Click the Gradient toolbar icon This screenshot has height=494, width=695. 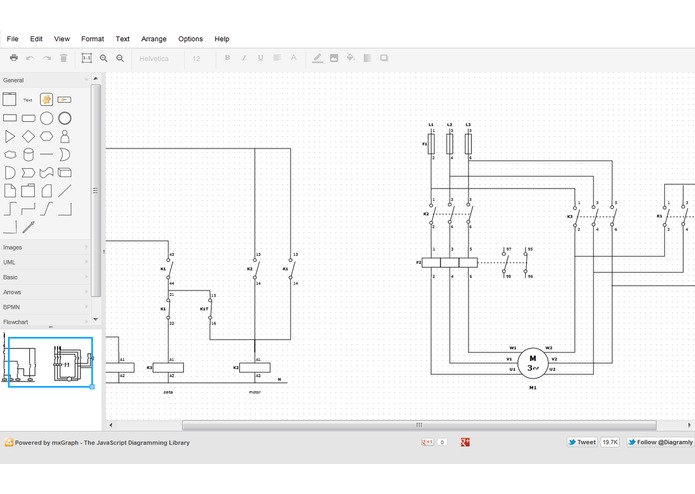pos(367,58)
